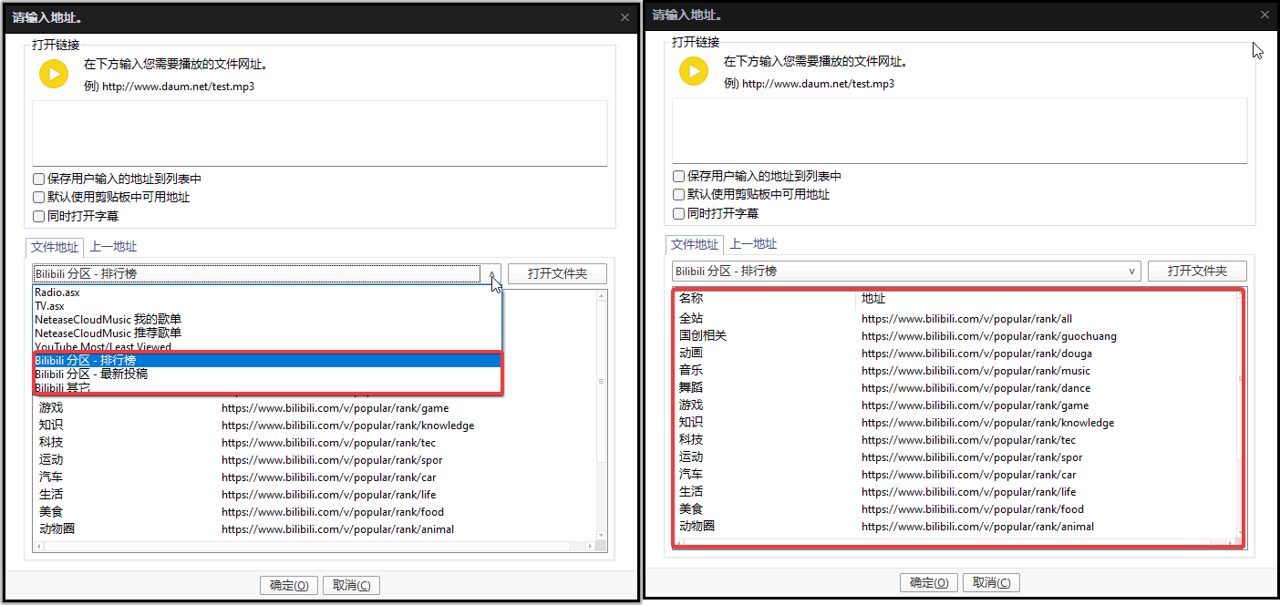This screenshot has width=1280, height=605.
Task: Pick YouTube Most/Least Viewed option
Action: (267, 347)
